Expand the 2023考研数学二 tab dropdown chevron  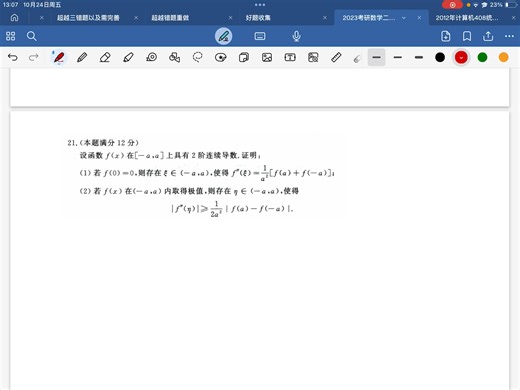coord(404,18)
